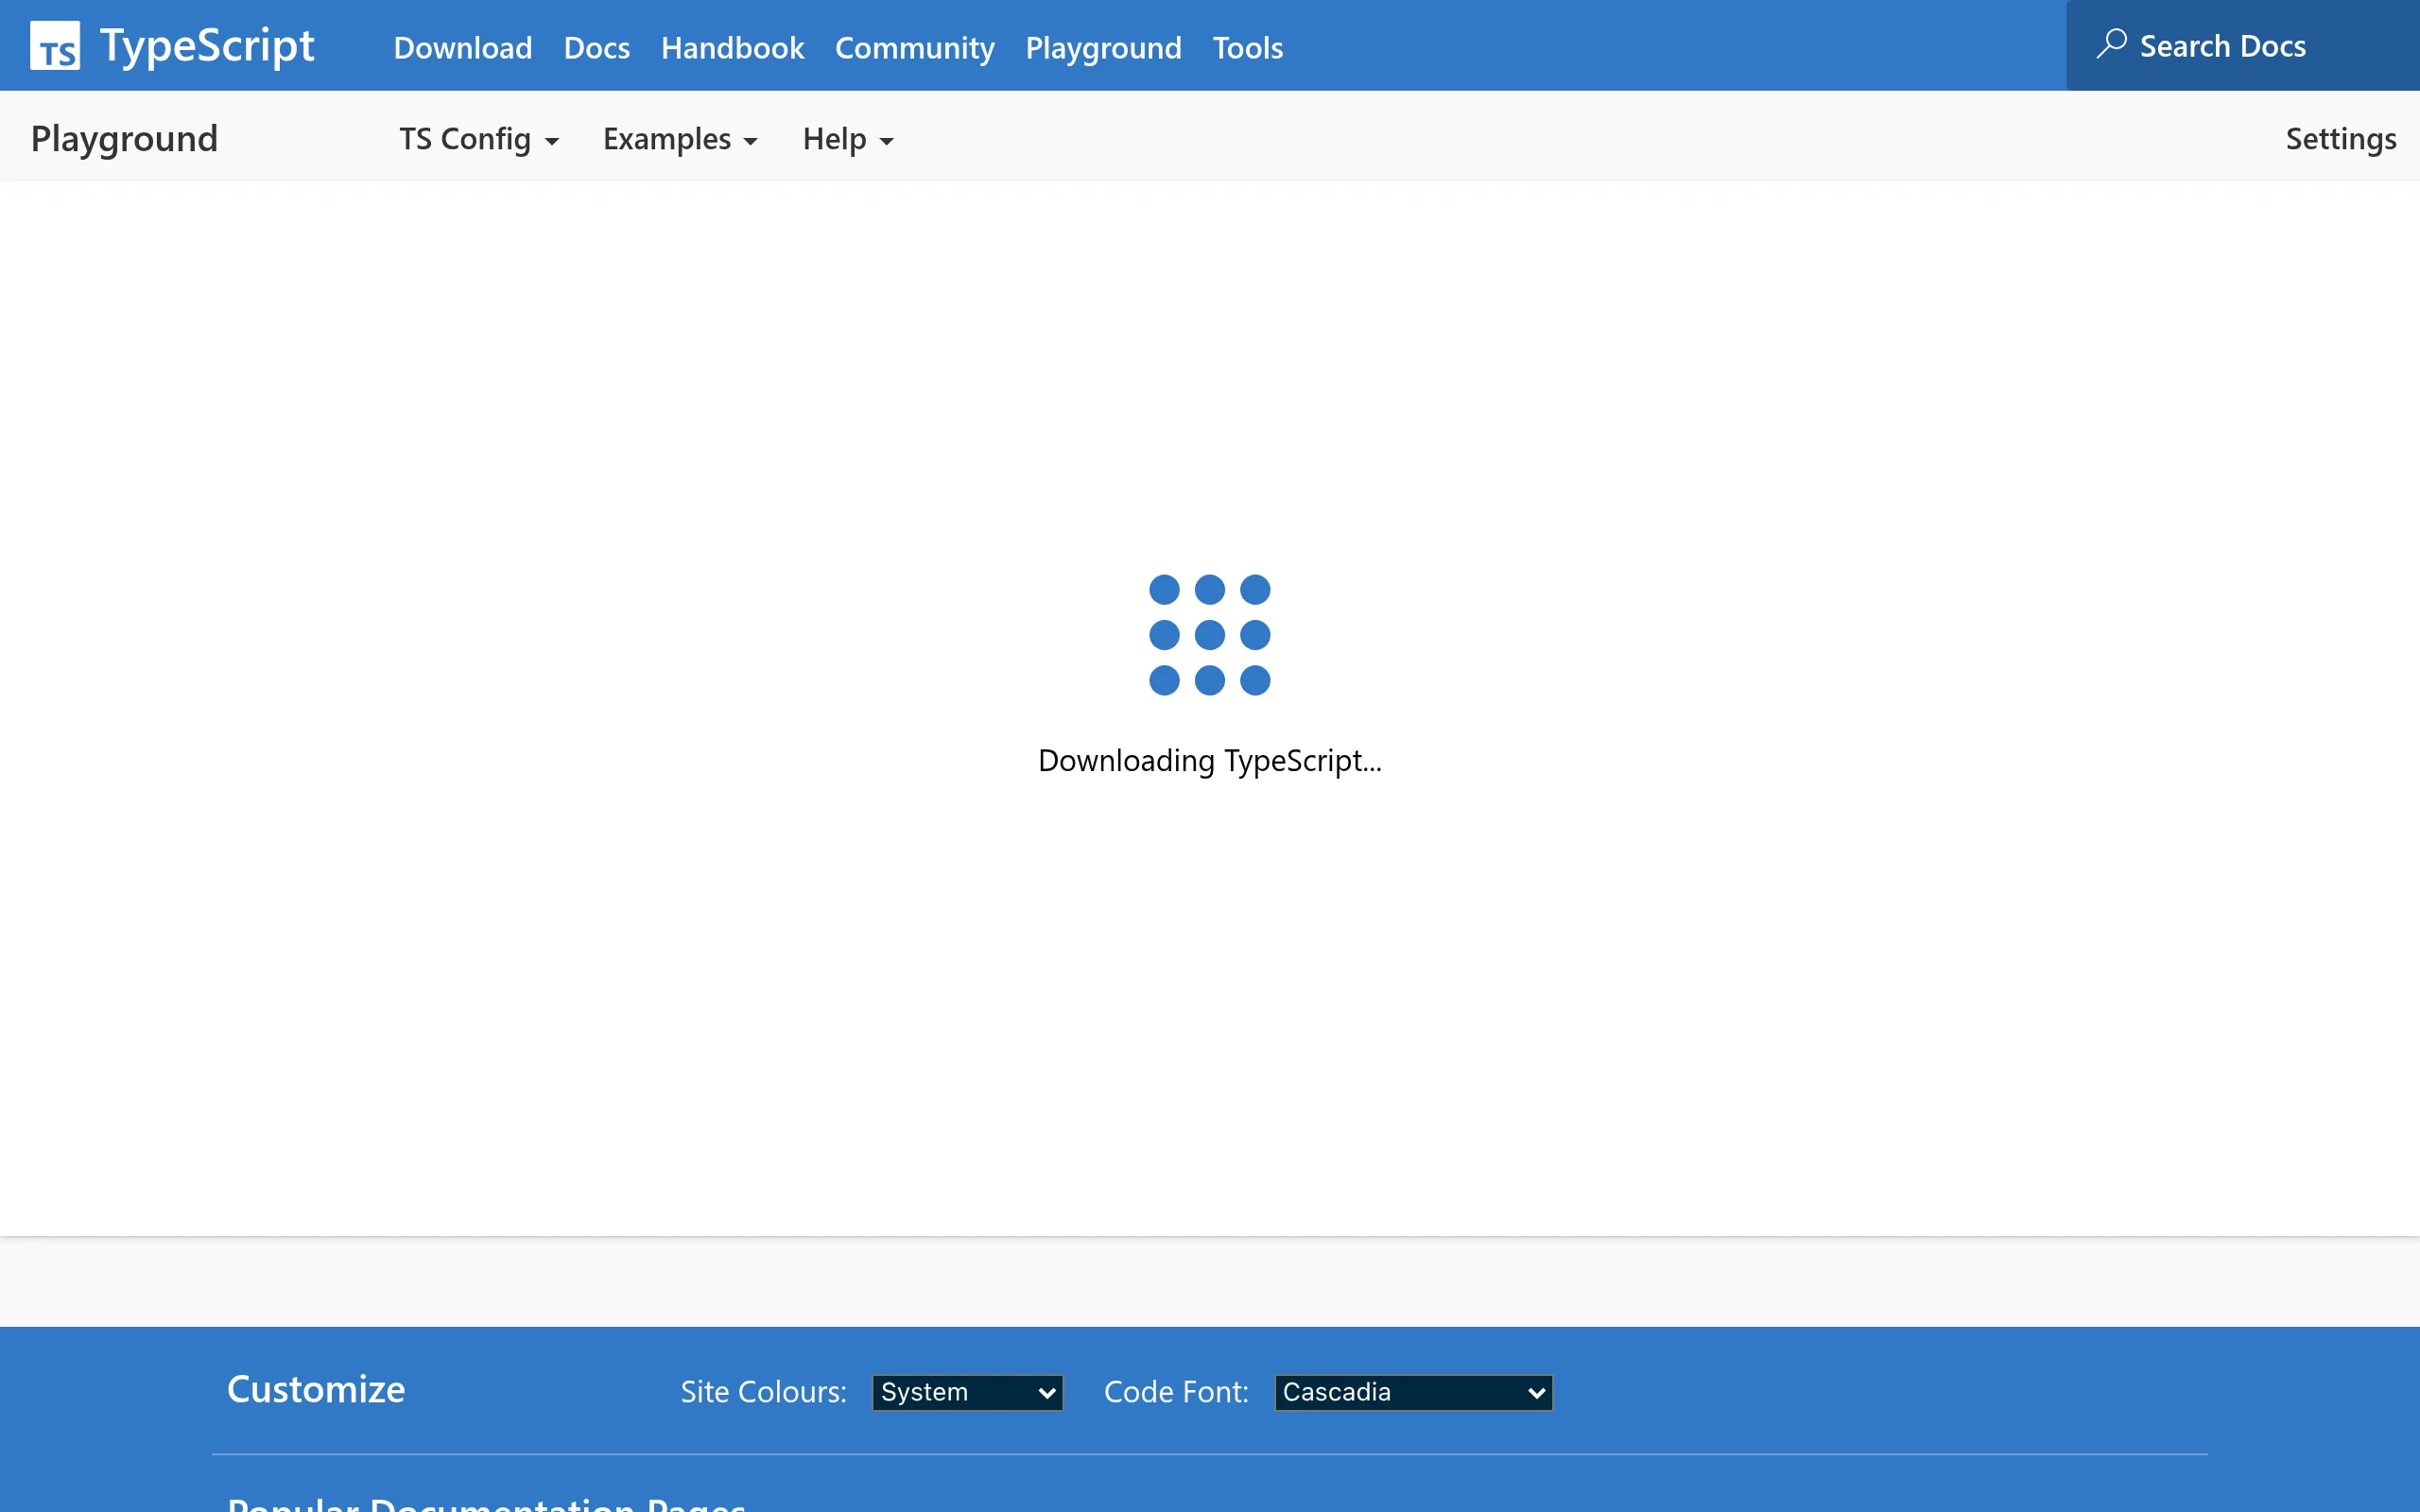This screenshot has height=1512, width=2420.
Task: Open the Examples dropdown menu
Action: pos(679,139)
